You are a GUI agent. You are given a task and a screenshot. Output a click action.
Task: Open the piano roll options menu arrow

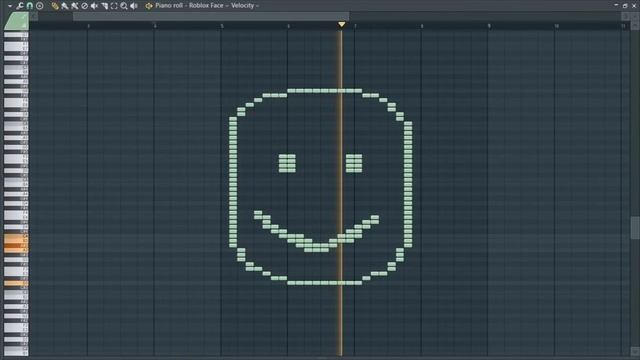point(10,6)
